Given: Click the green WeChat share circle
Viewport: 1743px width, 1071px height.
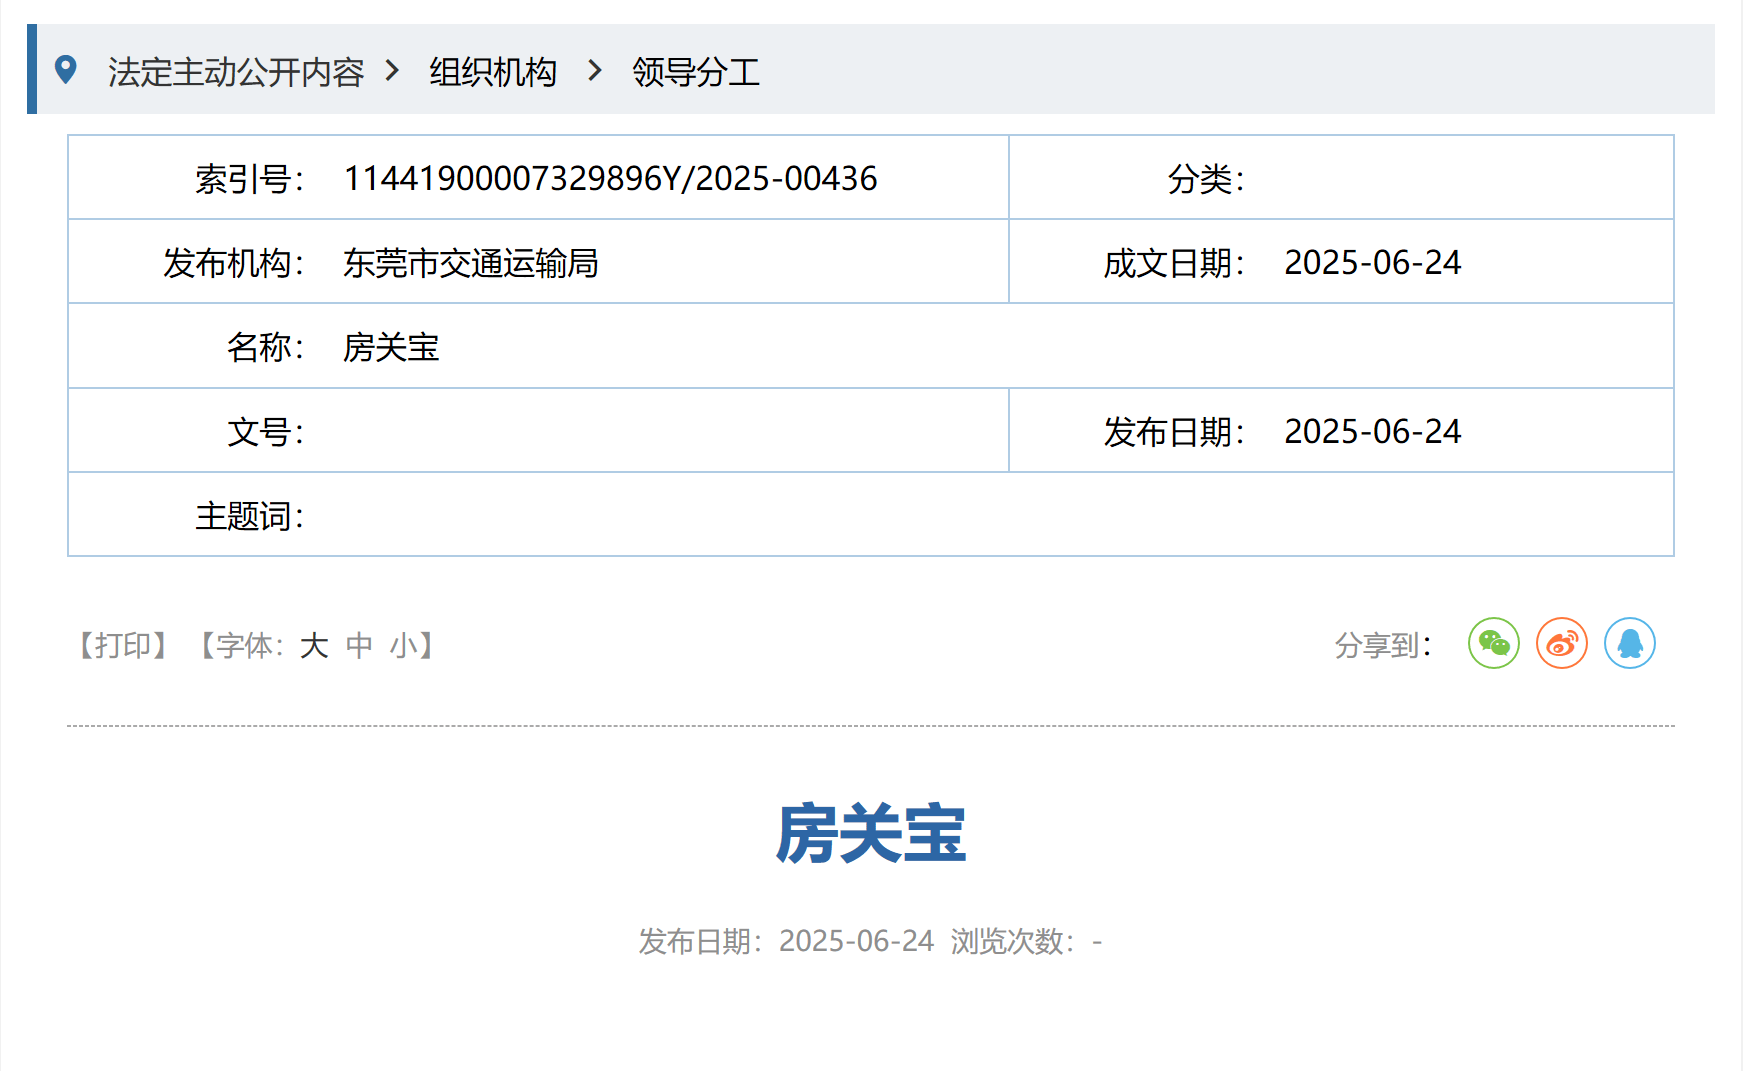Looking at the screenshot, I should click(1492, 643).
